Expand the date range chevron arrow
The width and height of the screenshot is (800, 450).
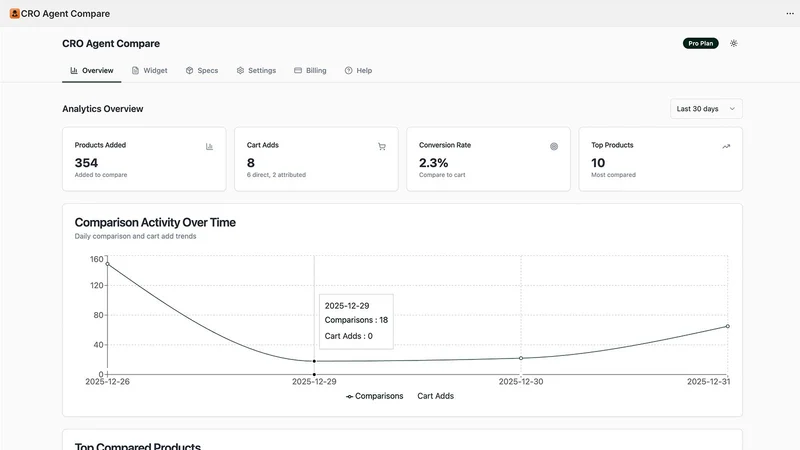[732, 109]
